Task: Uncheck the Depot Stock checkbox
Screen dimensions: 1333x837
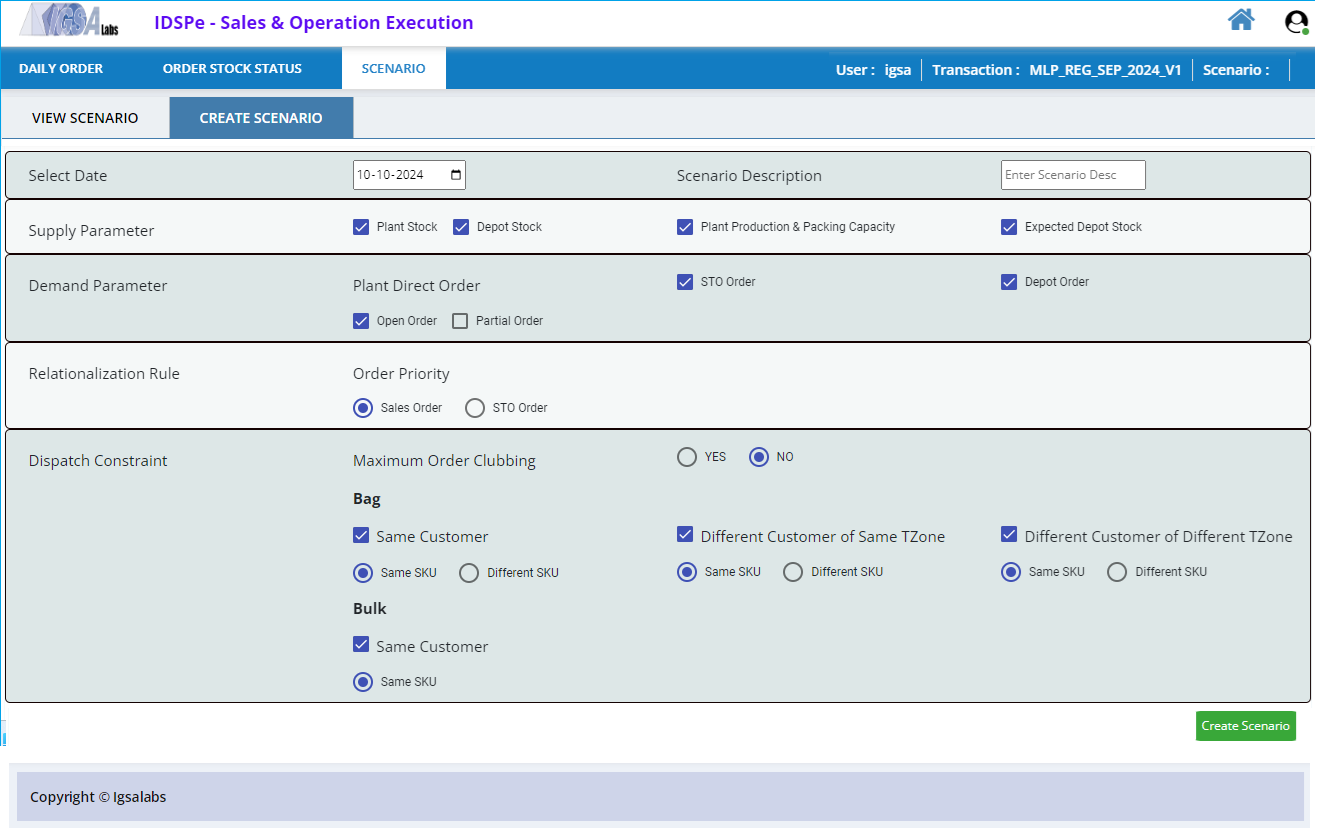Action: [x=461, y=227]
